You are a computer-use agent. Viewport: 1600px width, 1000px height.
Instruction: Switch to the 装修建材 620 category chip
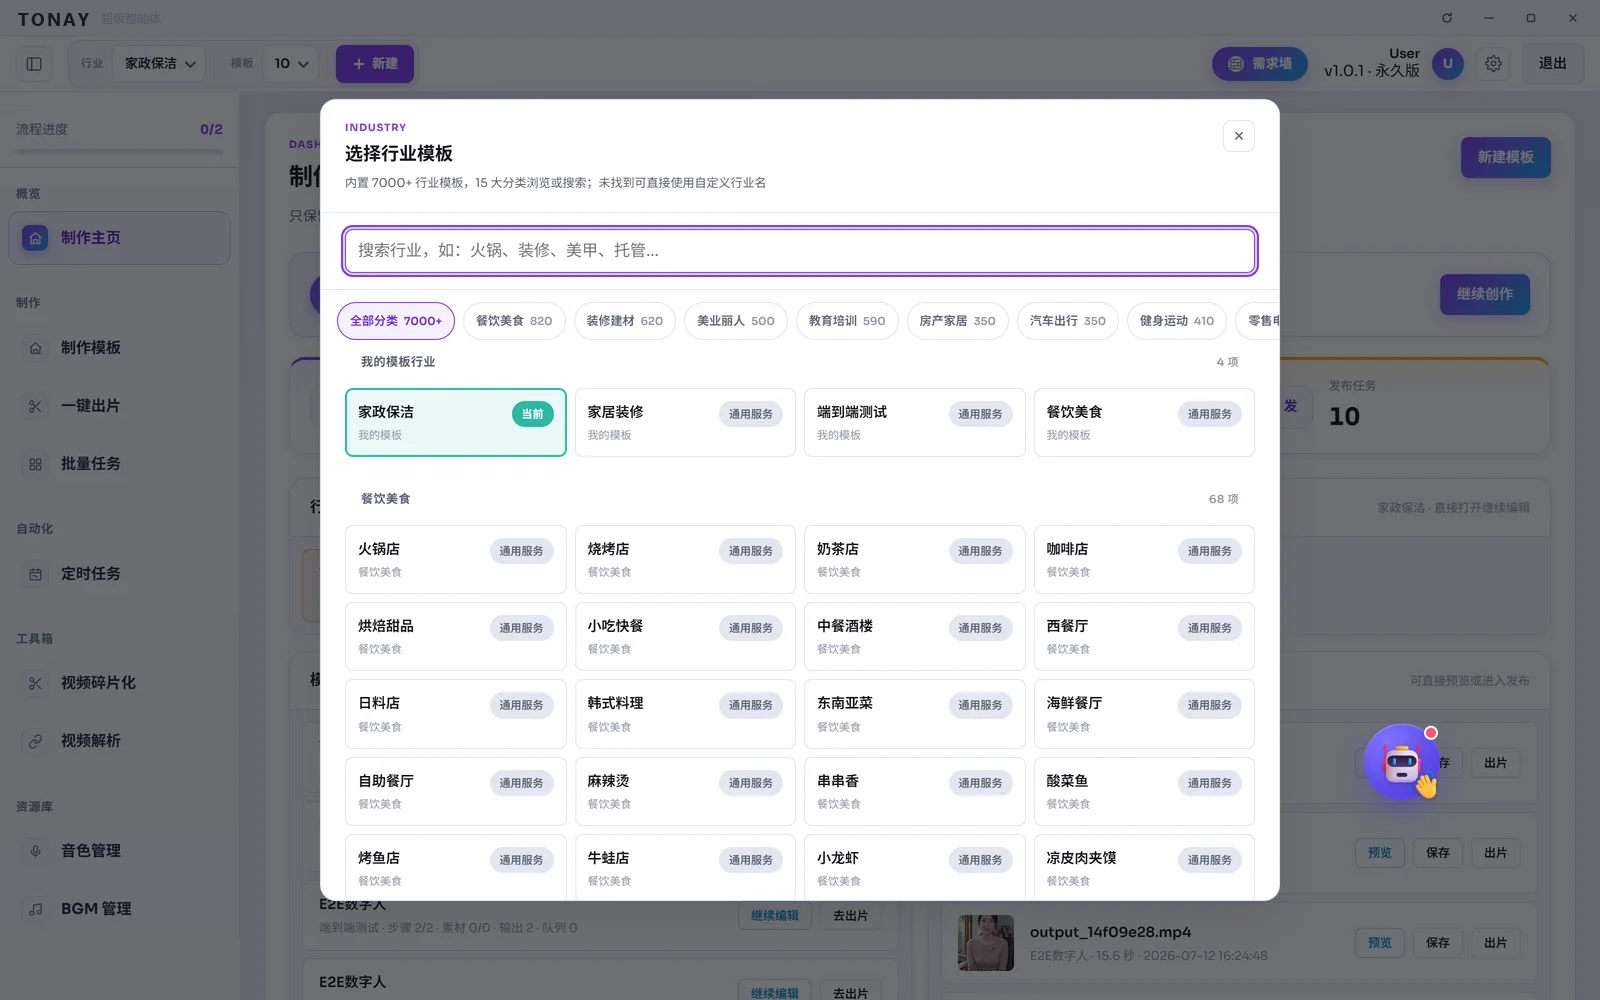(625, 321)
